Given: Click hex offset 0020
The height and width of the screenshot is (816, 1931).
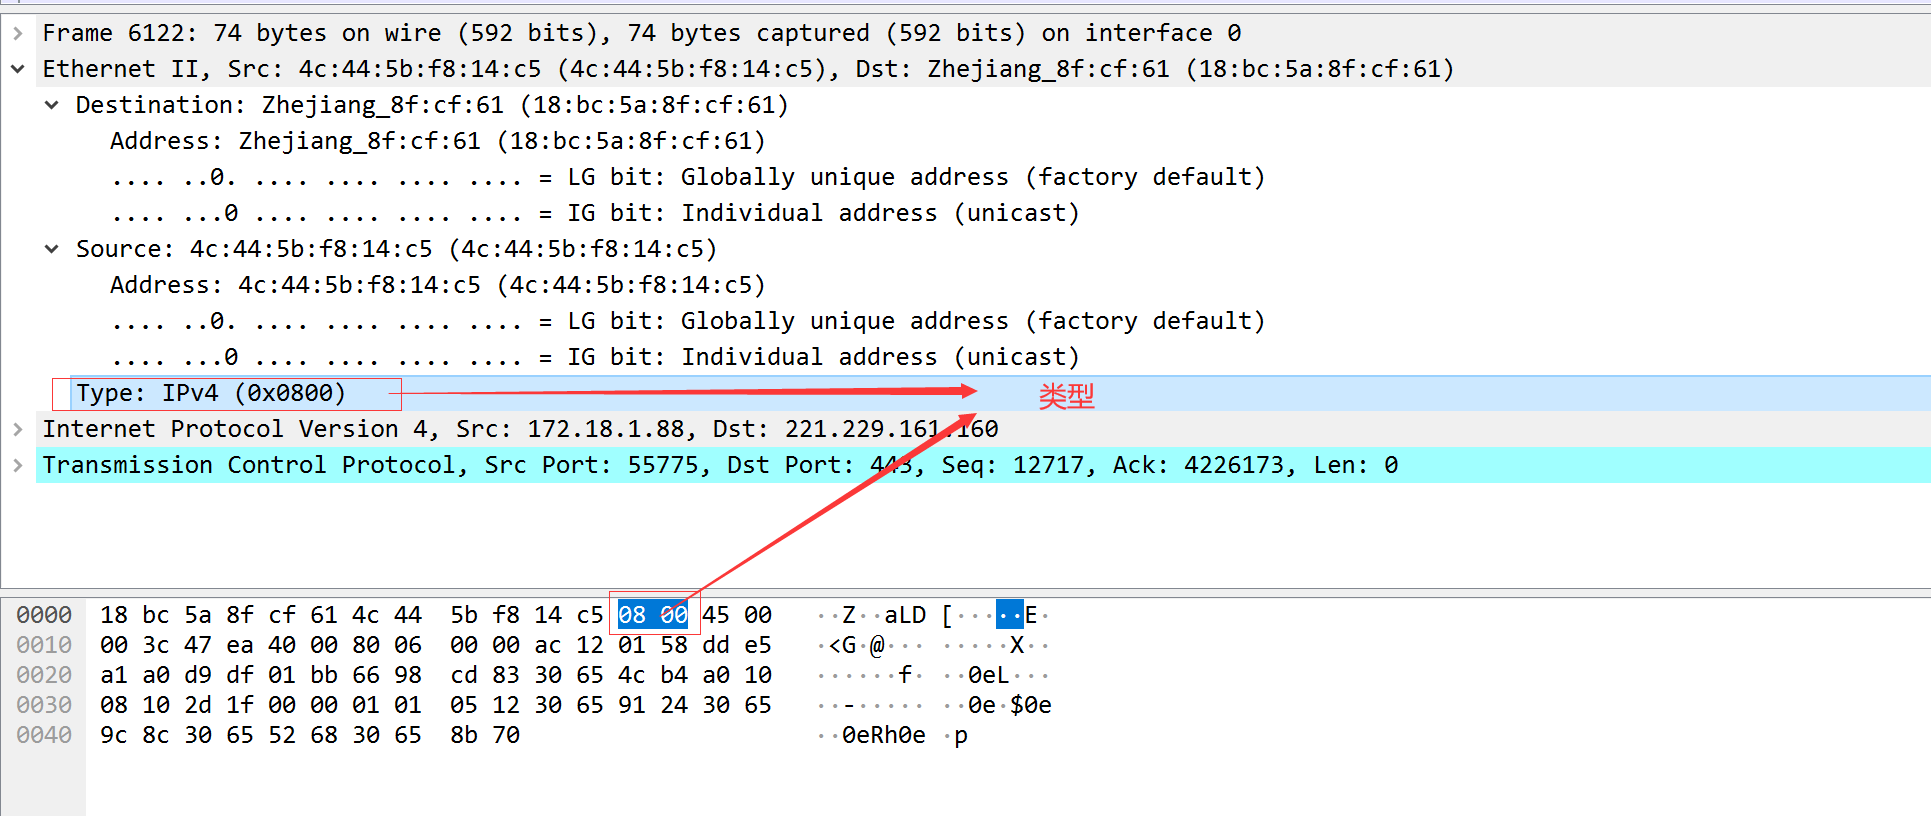Looking at the screenshot, I should coord(44,675).
